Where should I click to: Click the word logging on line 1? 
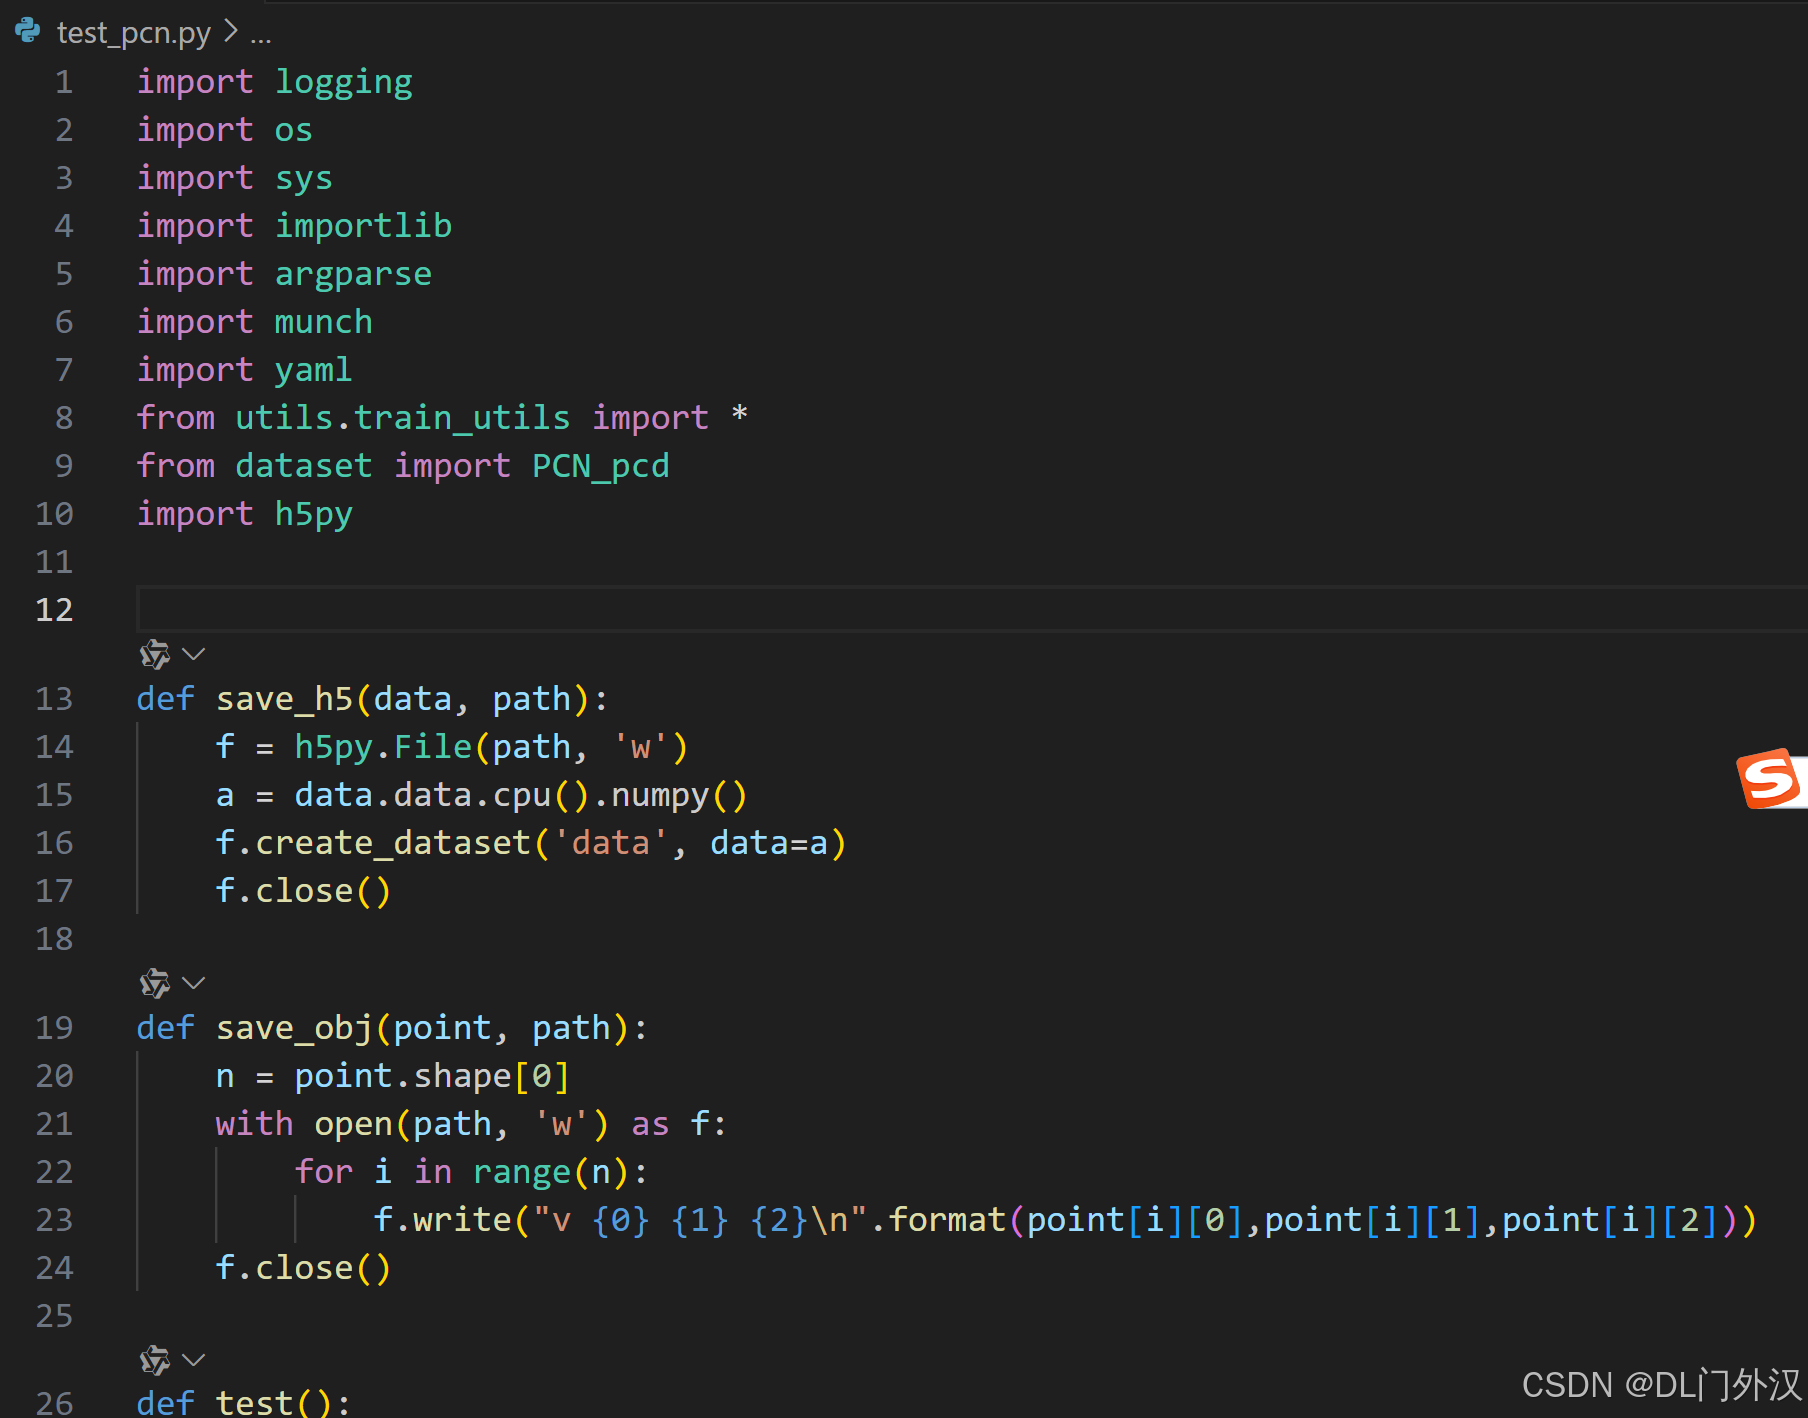(344, 81)
